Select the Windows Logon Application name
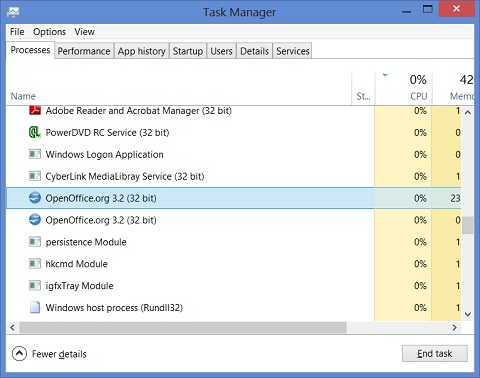The image size is (480, 378). pos(104,154)
